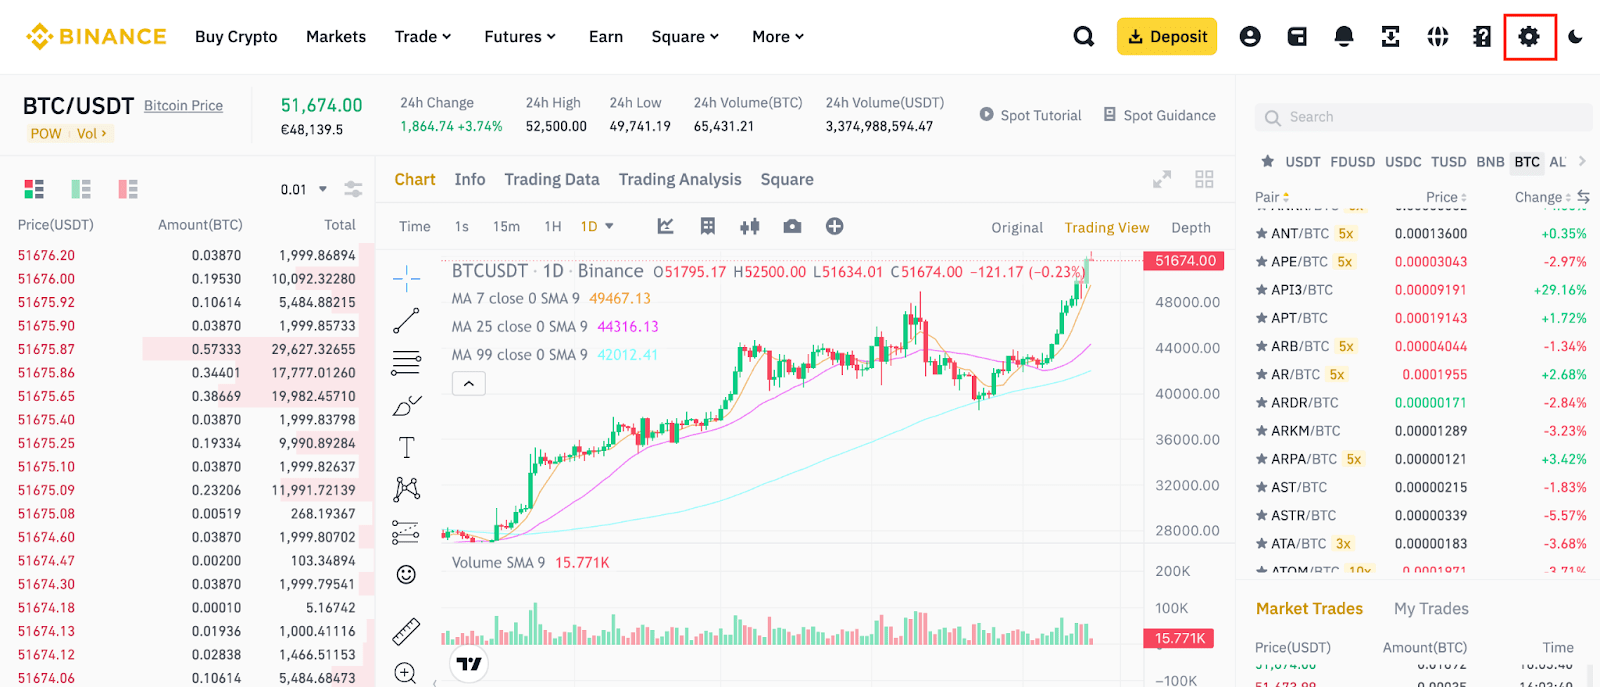Favorite the API3/BTC pair star
Viewport: 1600px width, 687px height.
[x=1262, y=290]
